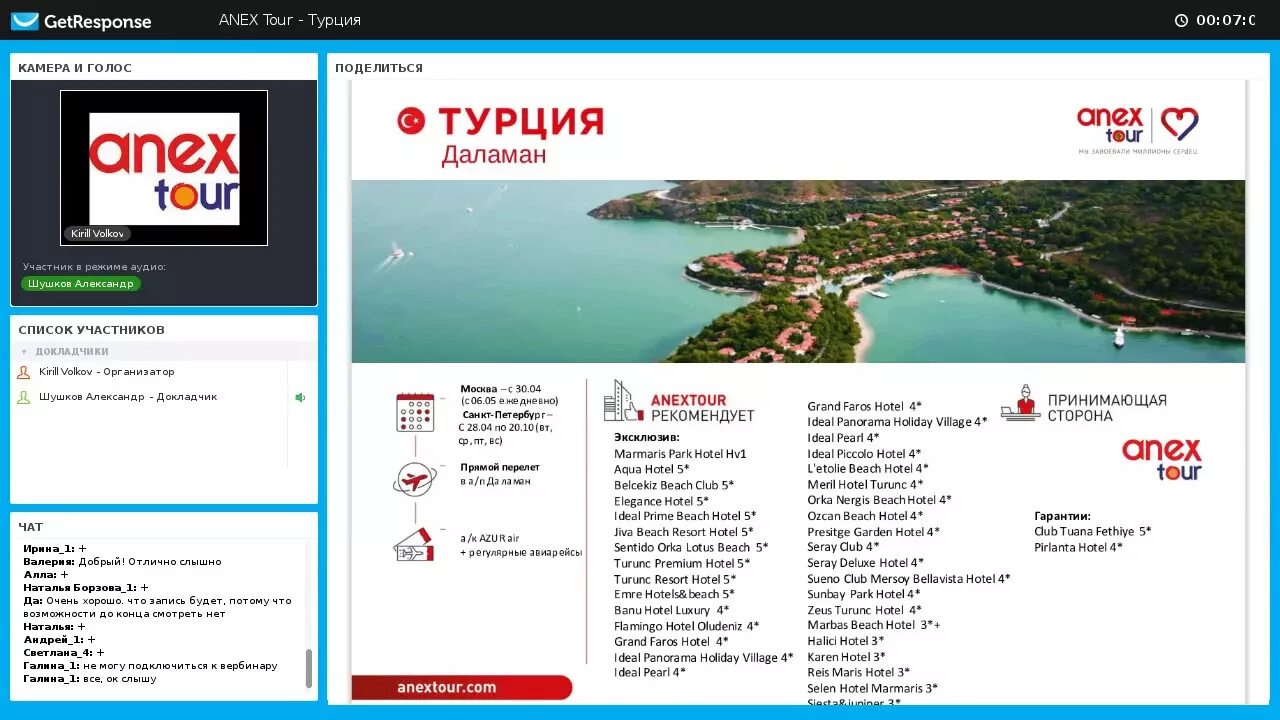Click the chat message не могу подключиться к вербинару
Viewport: 1280px width, 720px height.
tap(150, 666)
